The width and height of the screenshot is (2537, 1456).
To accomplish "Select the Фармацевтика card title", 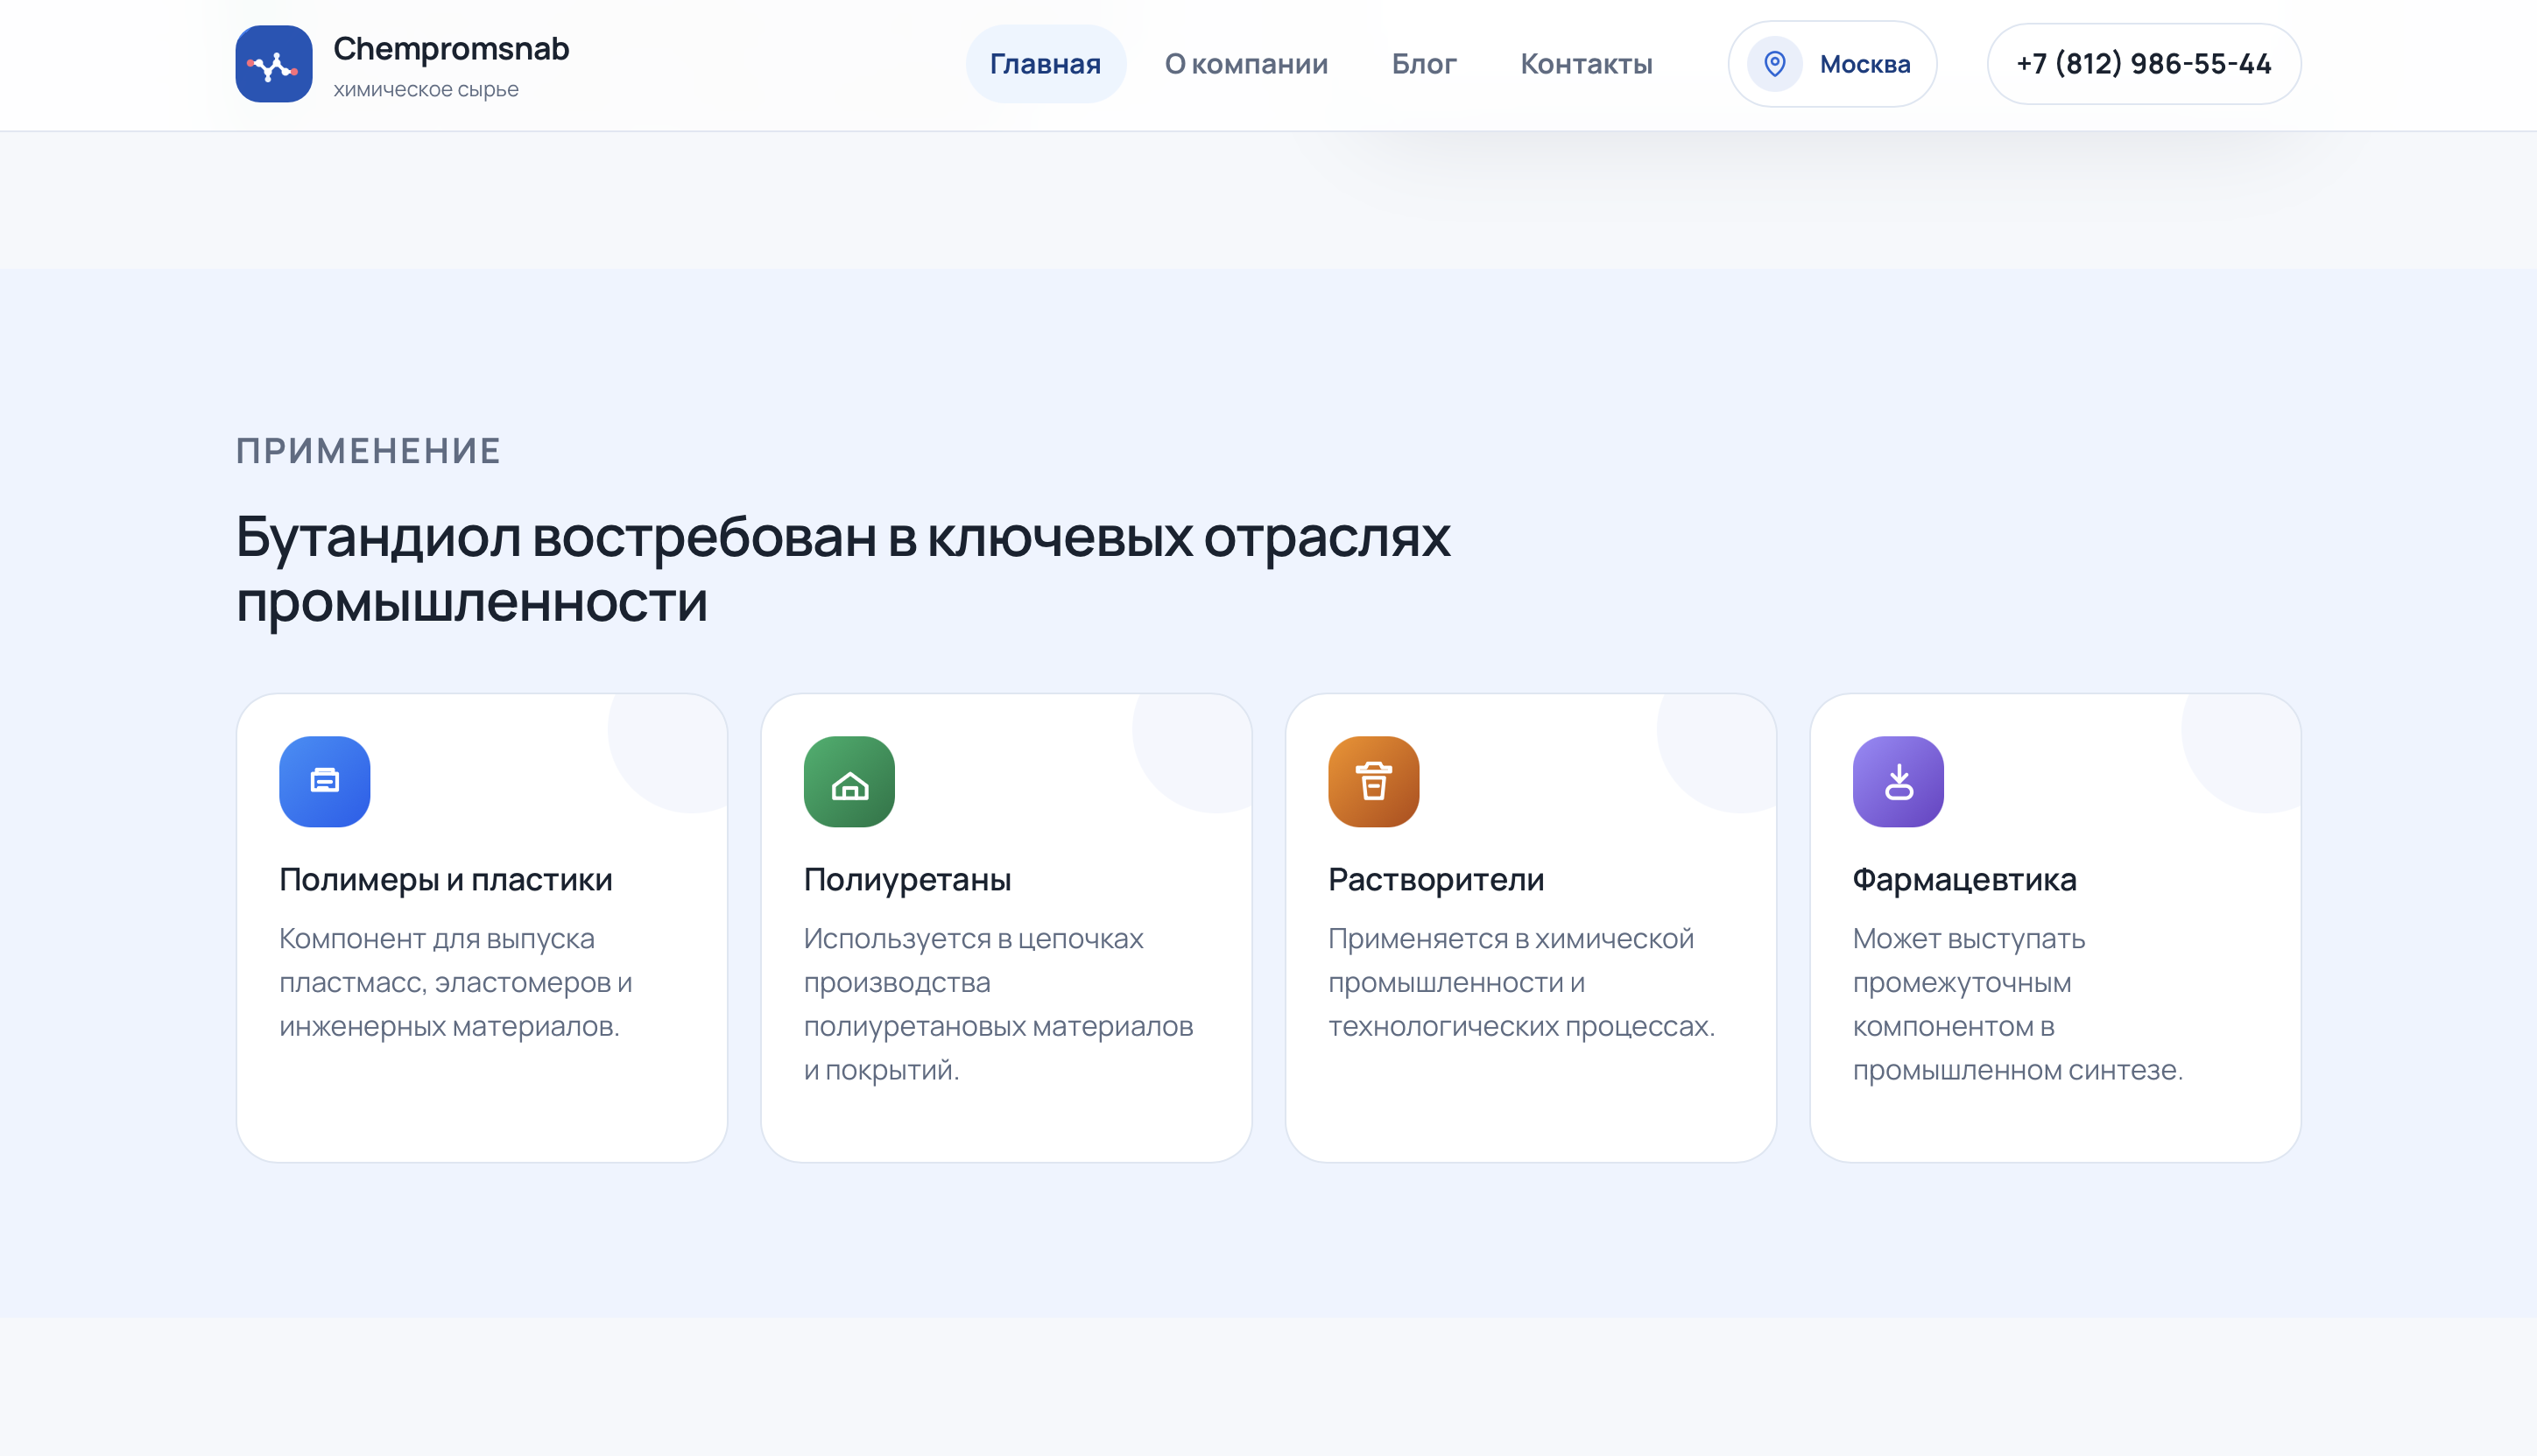I will 1964,879.
